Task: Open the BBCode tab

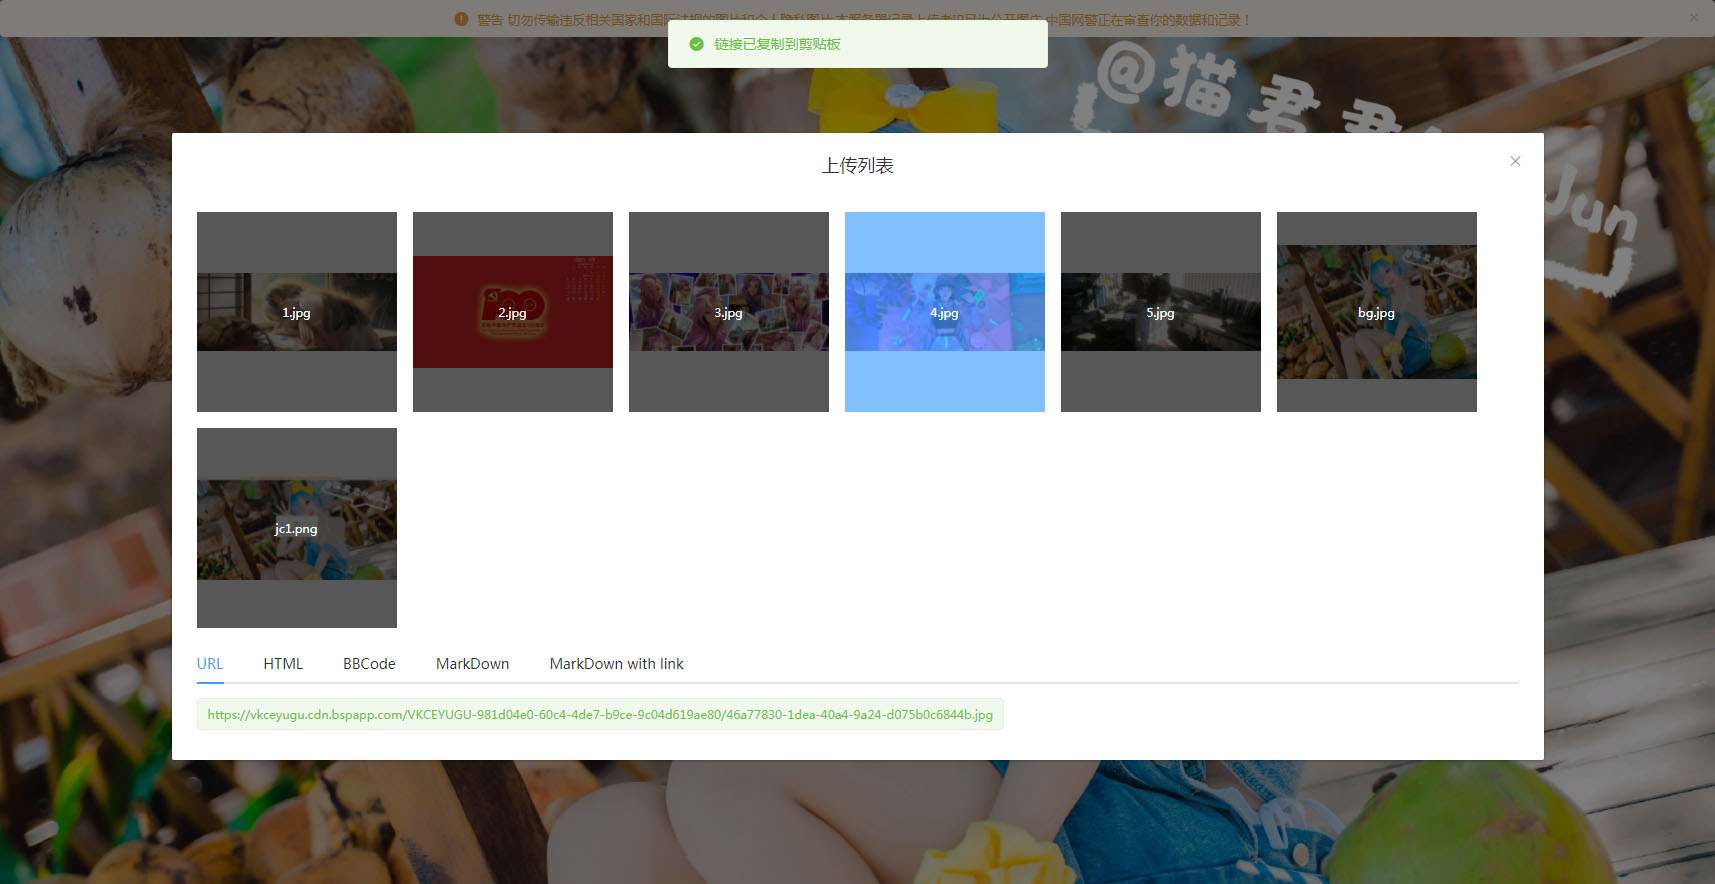Action: pyautogui.click(x=369, y=664)
